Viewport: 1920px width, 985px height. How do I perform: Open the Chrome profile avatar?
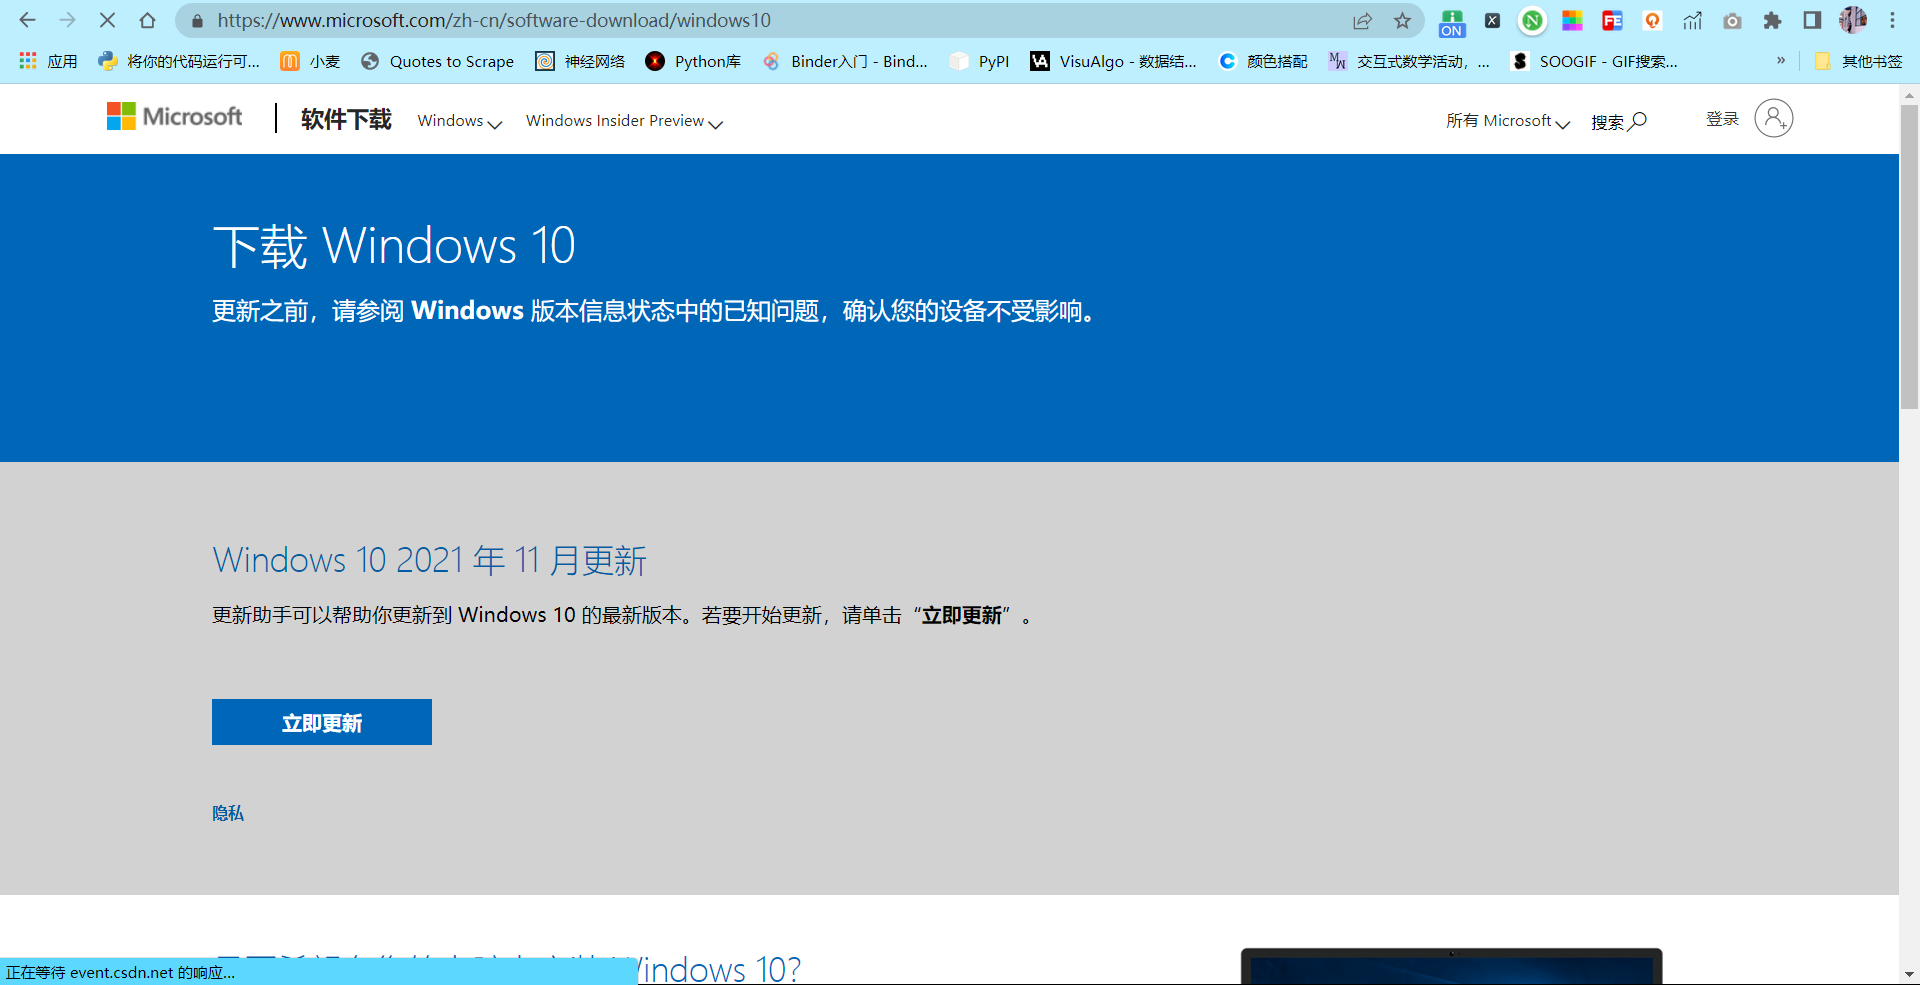tap(1853, 20)
